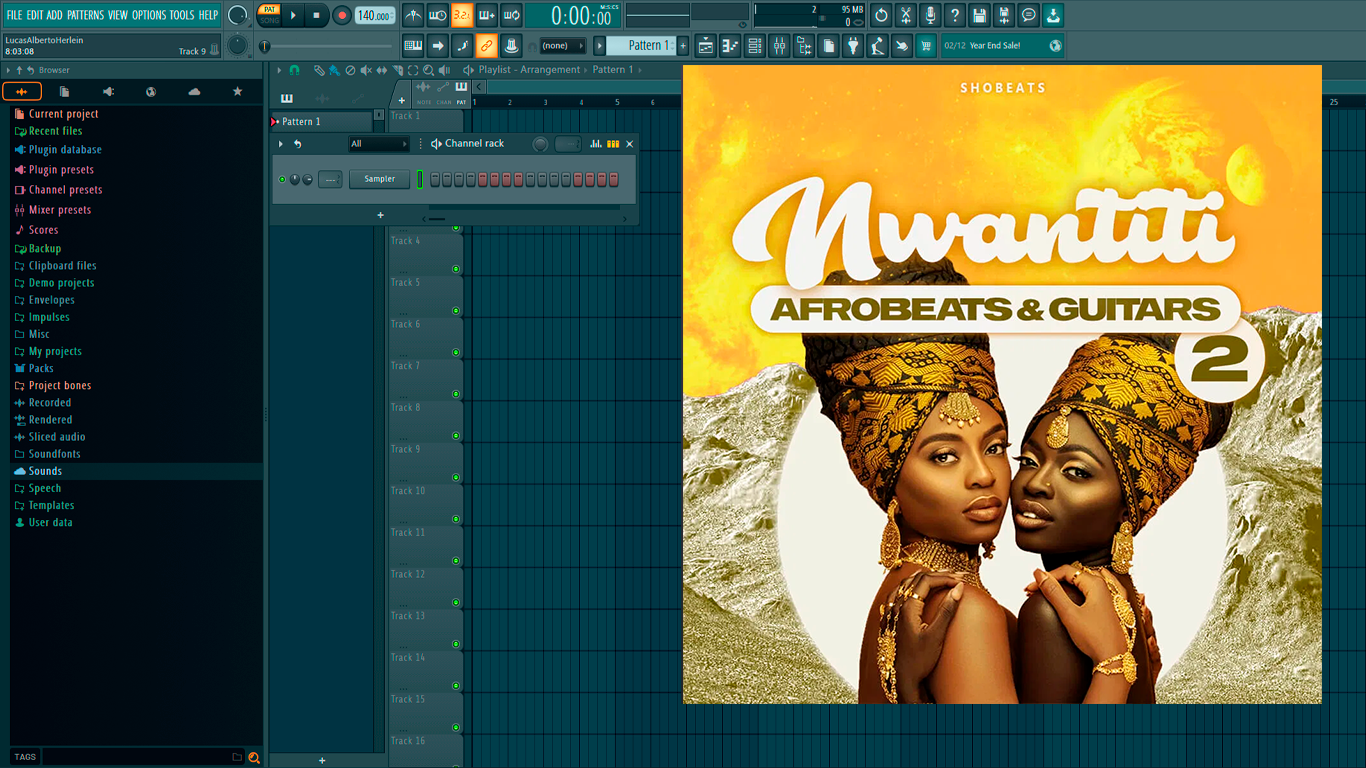This screenshot has height=768, width=1366.
Task: Toggle Track 5 green mute light in playlist
Action: tap(456, 310)
